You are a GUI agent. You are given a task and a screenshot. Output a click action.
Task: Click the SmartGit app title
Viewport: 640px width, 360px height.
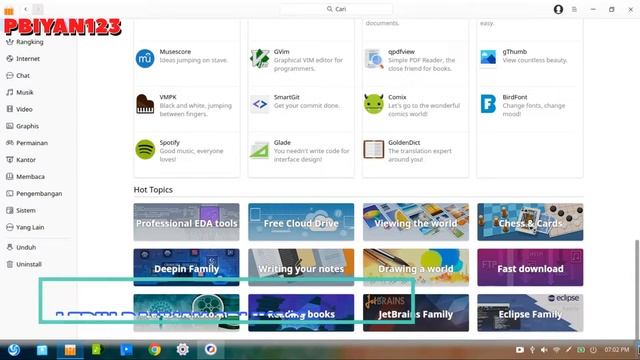[x=287, y=97]
